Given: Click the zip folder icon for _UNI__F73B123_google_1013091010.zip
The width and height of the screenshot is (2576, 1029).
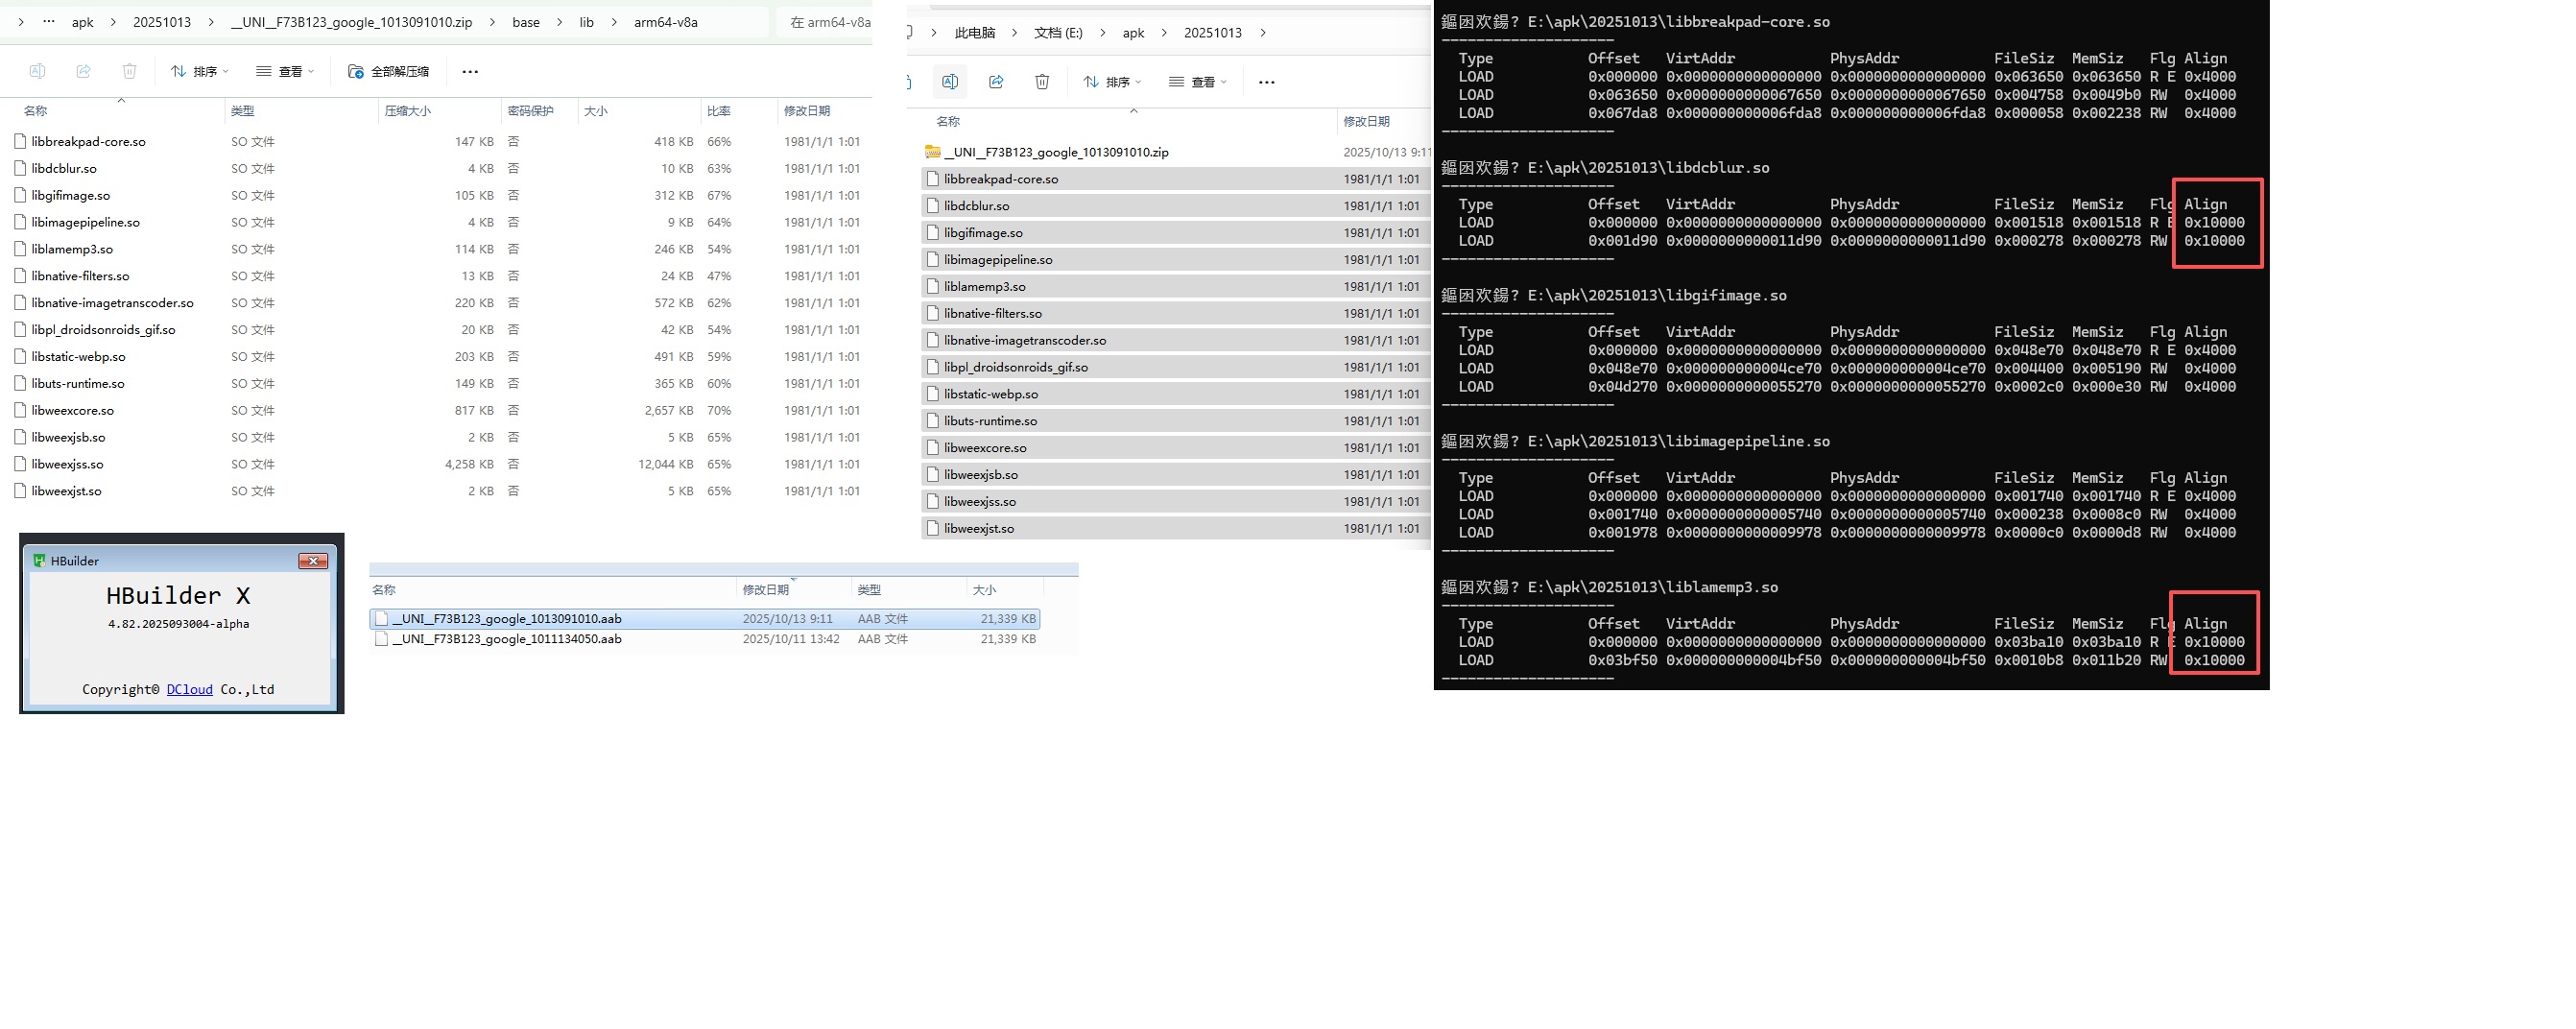Looking at the screenshot, I should point(932,152).
